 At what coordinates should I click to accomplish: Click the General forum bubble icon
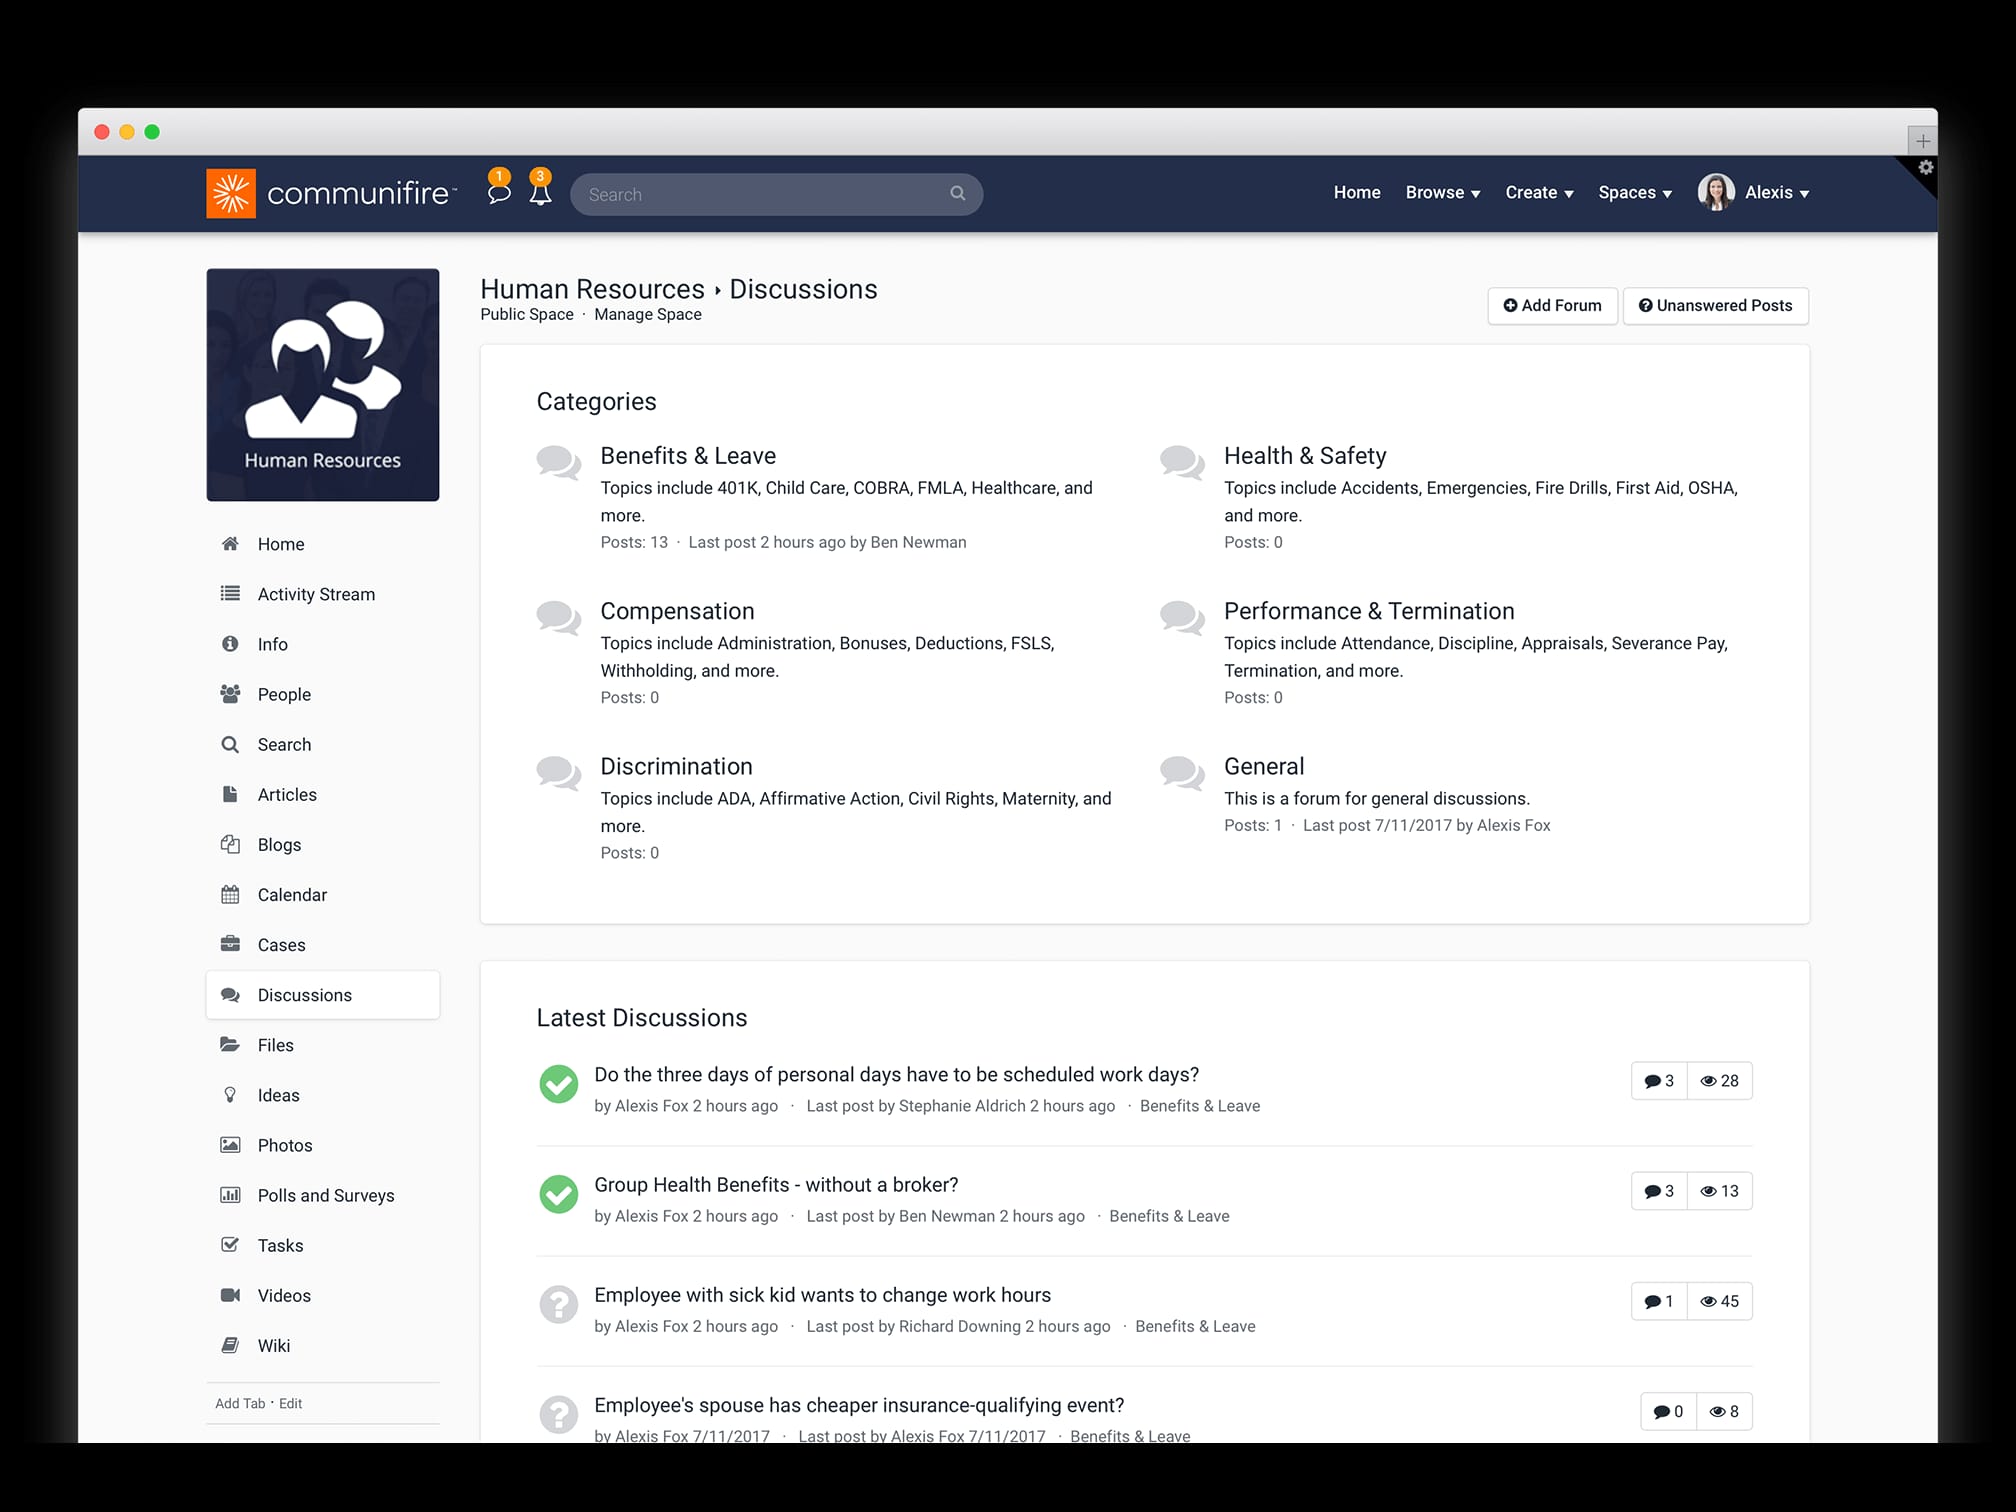(1182, 774)
